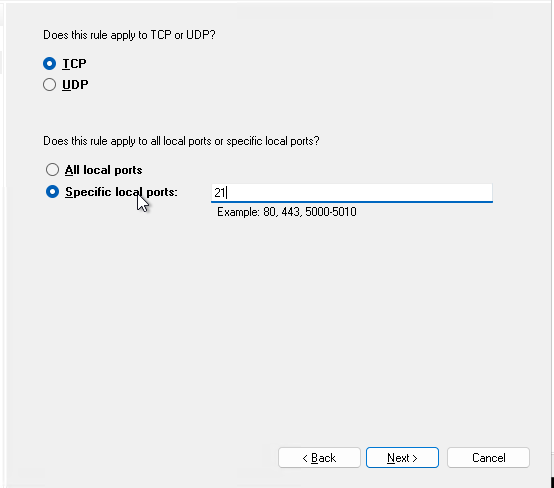Select the TCP radio button

49,64
